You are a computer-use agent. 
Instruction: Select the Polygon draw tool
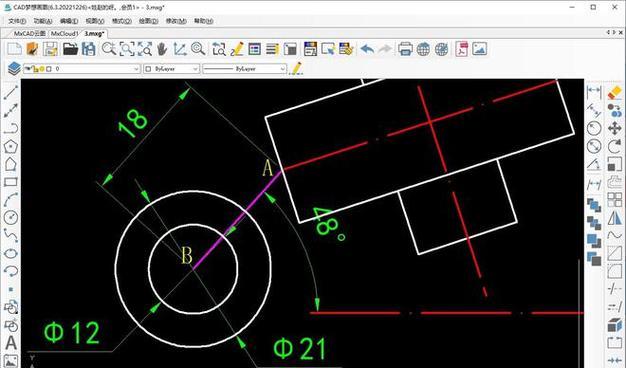coord(11,146)
